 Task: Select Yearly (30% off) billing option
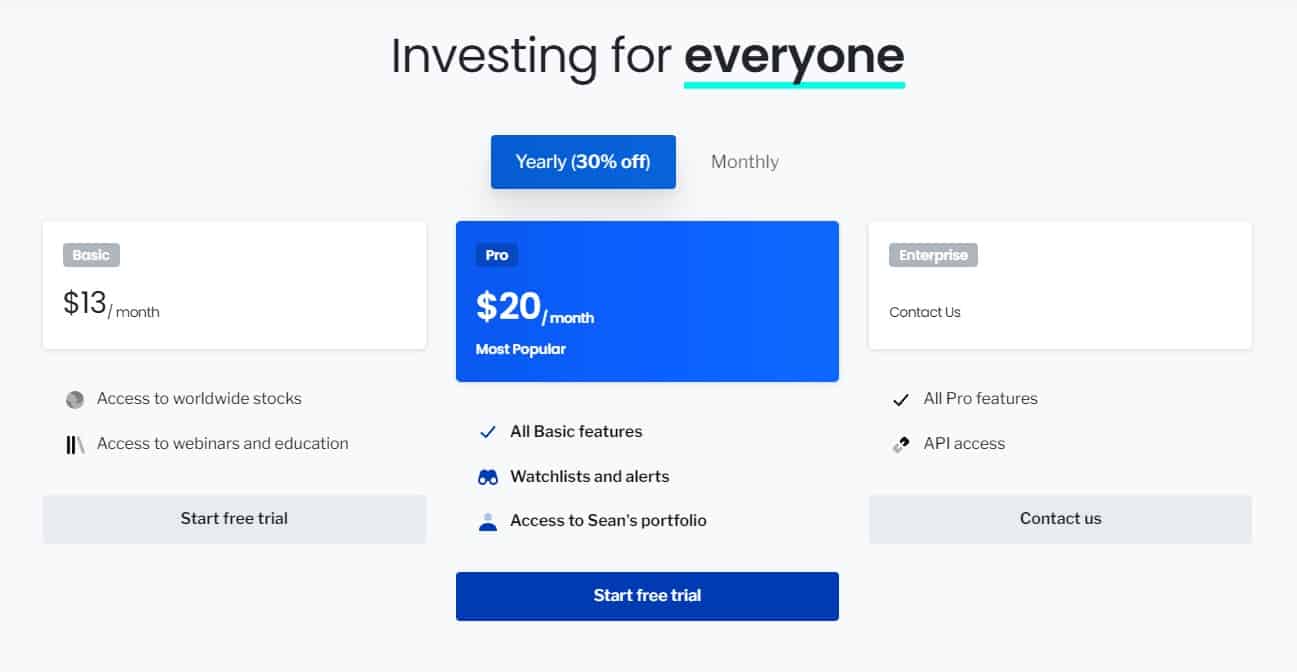coord(583,162)
